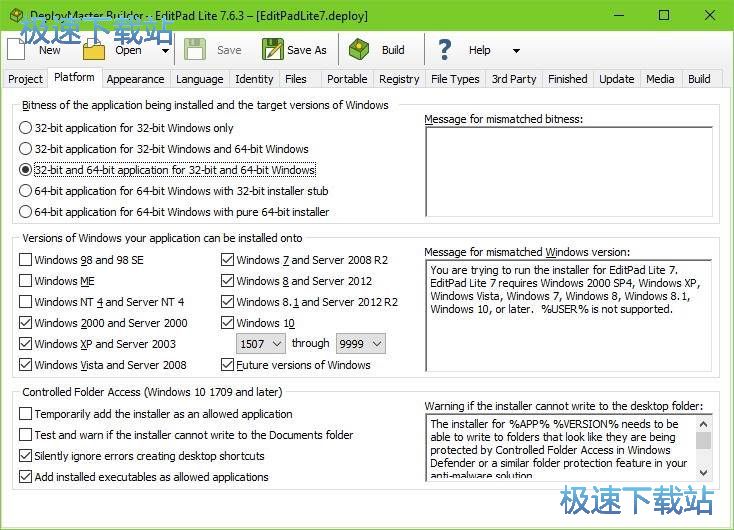
Task: Go to the 3rd Party tab
Action: point(514,79)
